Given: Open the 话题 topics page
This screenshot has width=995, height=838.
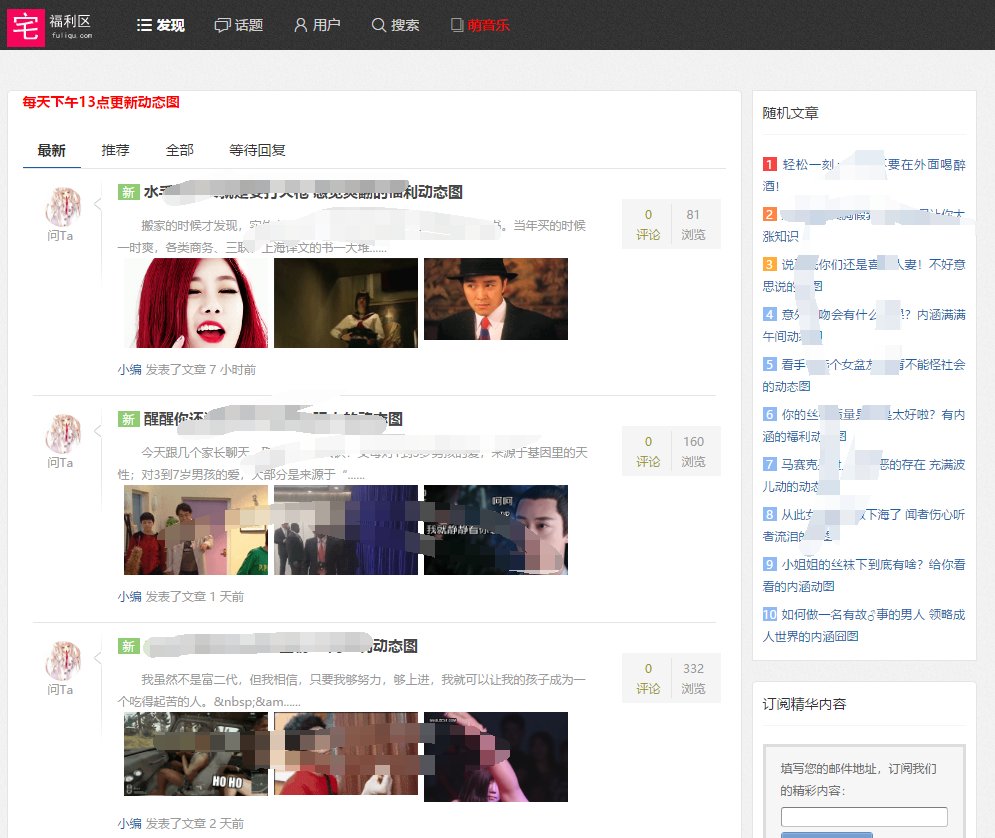Looking at the screenshot, I should coord(239,25).
